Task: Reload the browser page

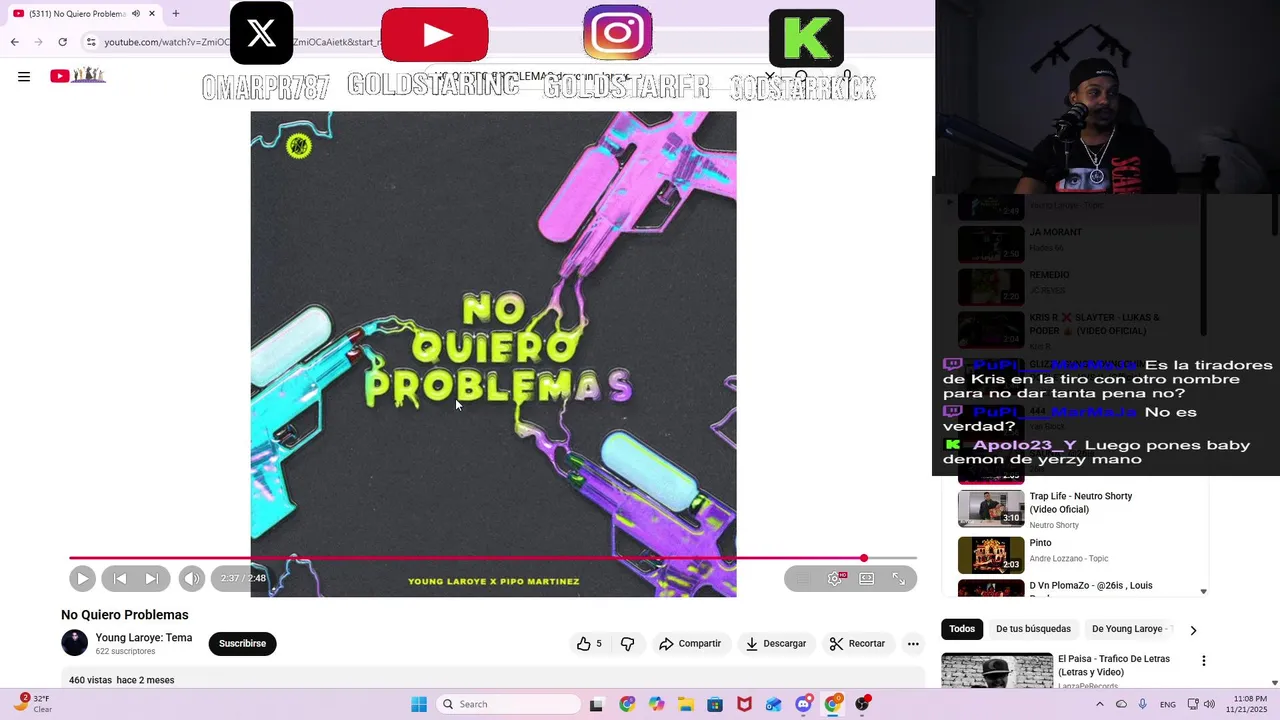Action: click(62, 42)
